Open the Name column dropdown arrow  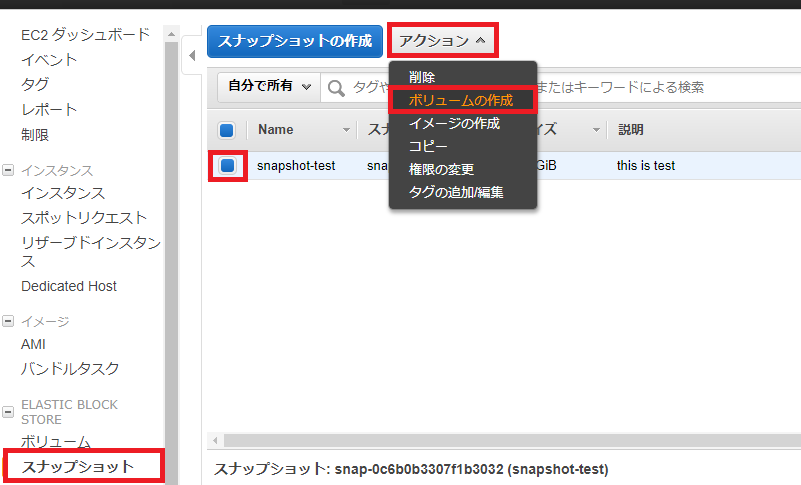tap(346, 130)
